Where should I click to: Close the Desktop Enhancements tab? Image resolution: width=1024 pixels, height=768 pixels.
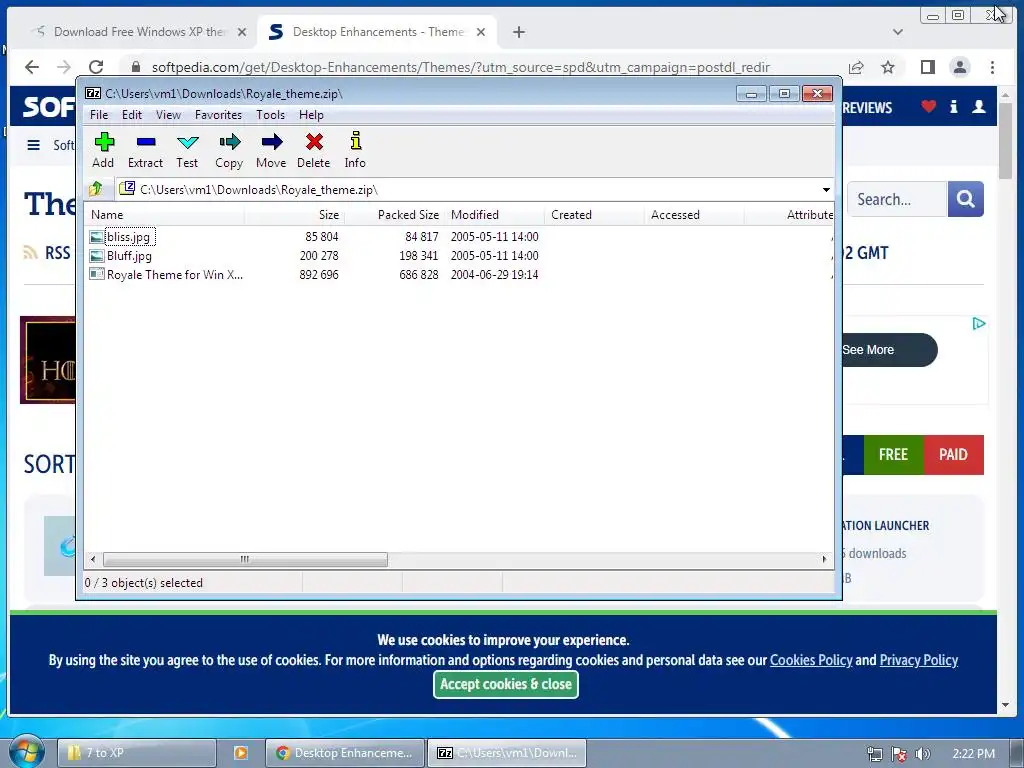tap(481, 32)
